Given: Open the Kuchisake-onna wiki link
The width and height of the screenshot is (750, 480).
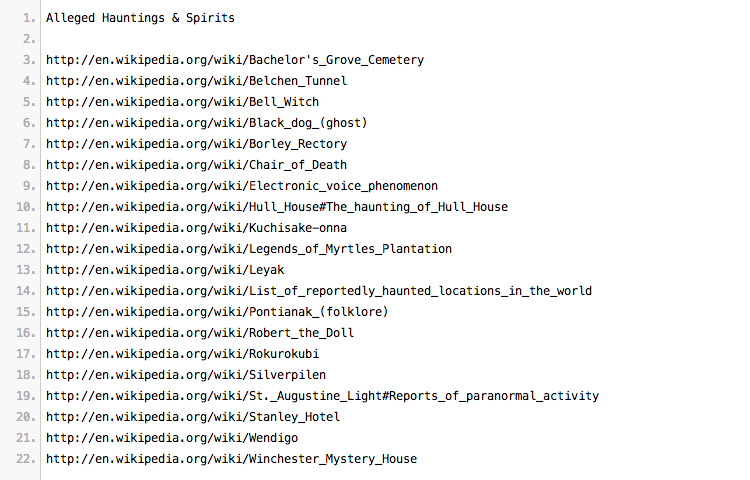Looking at the screenshot, I should (x=196, y=228).
